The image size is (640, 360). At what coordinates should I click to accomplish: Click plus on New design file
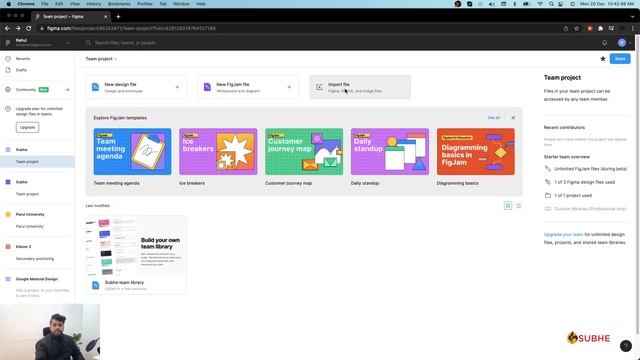[x=177, y=87]
